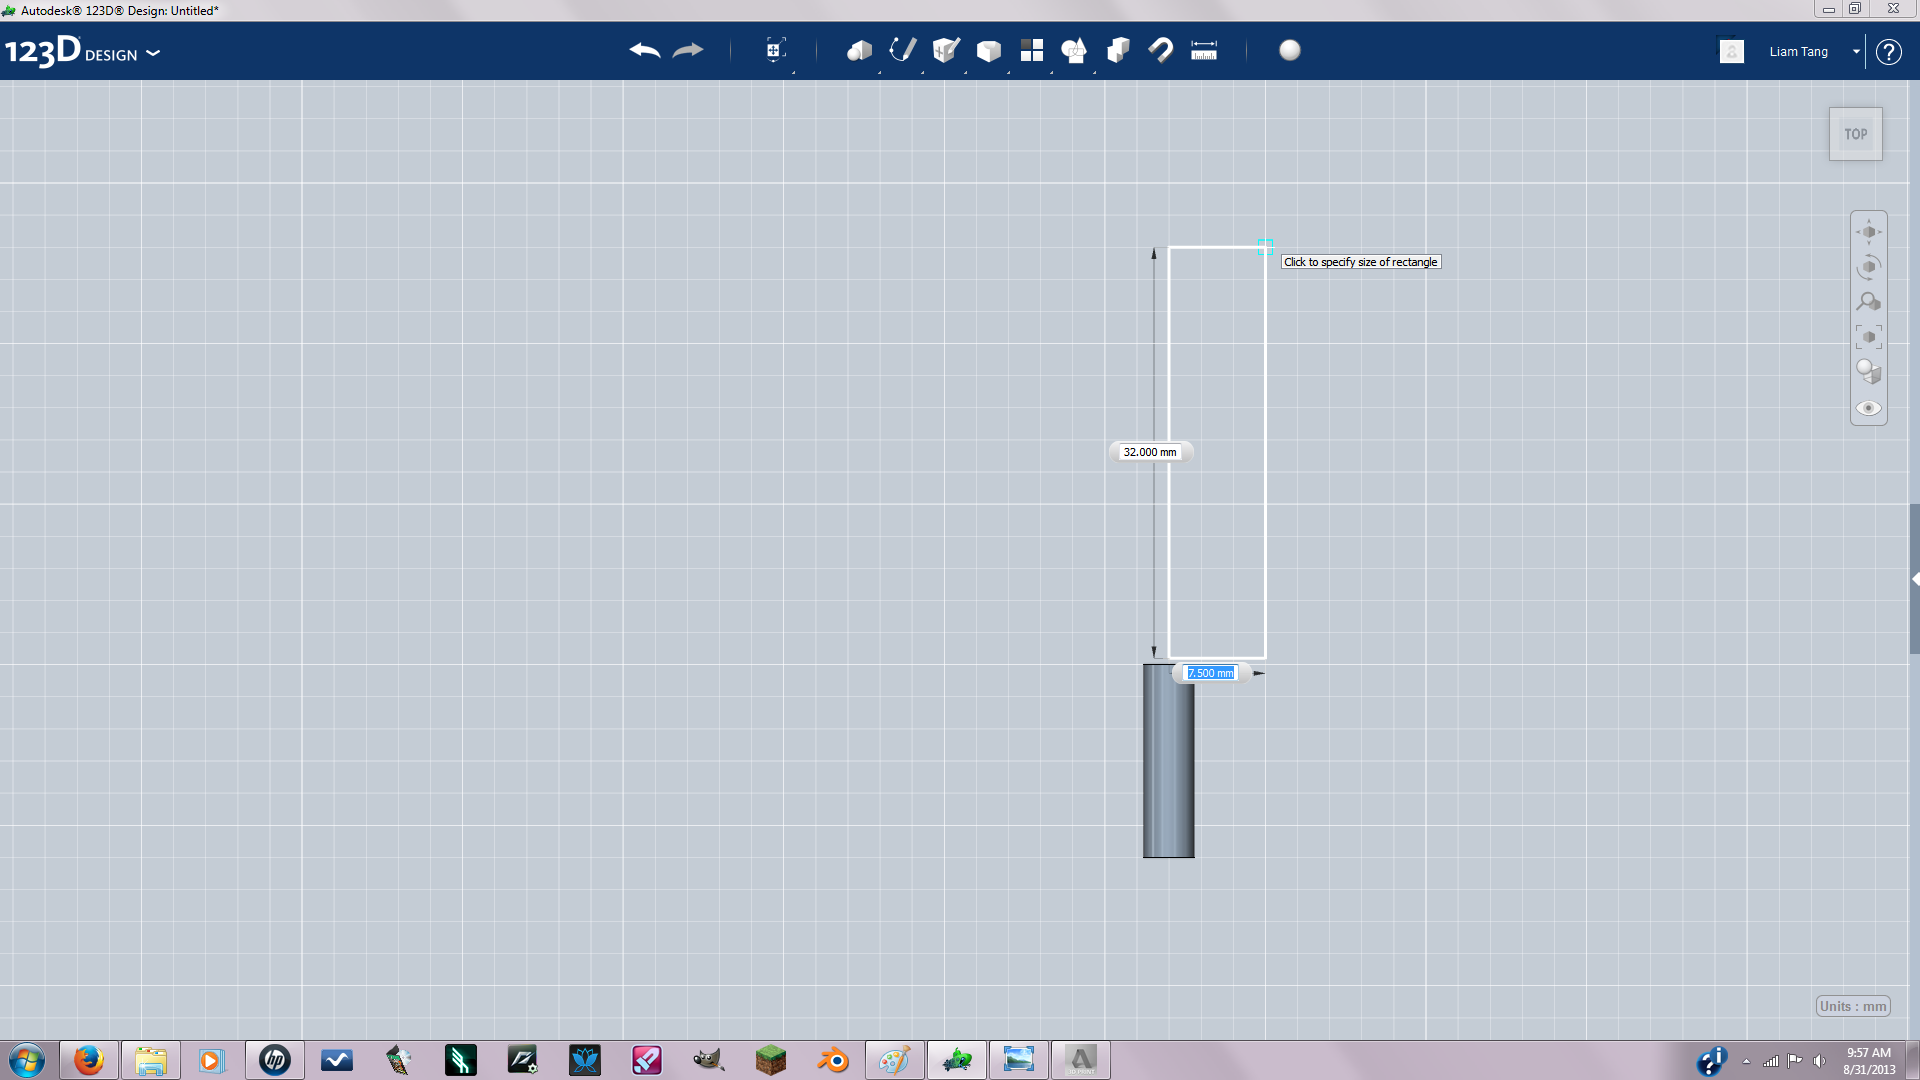Screen dimensions: 1920x1080
Task: Click the TOP face of view cube
Action: (1856, 134)
